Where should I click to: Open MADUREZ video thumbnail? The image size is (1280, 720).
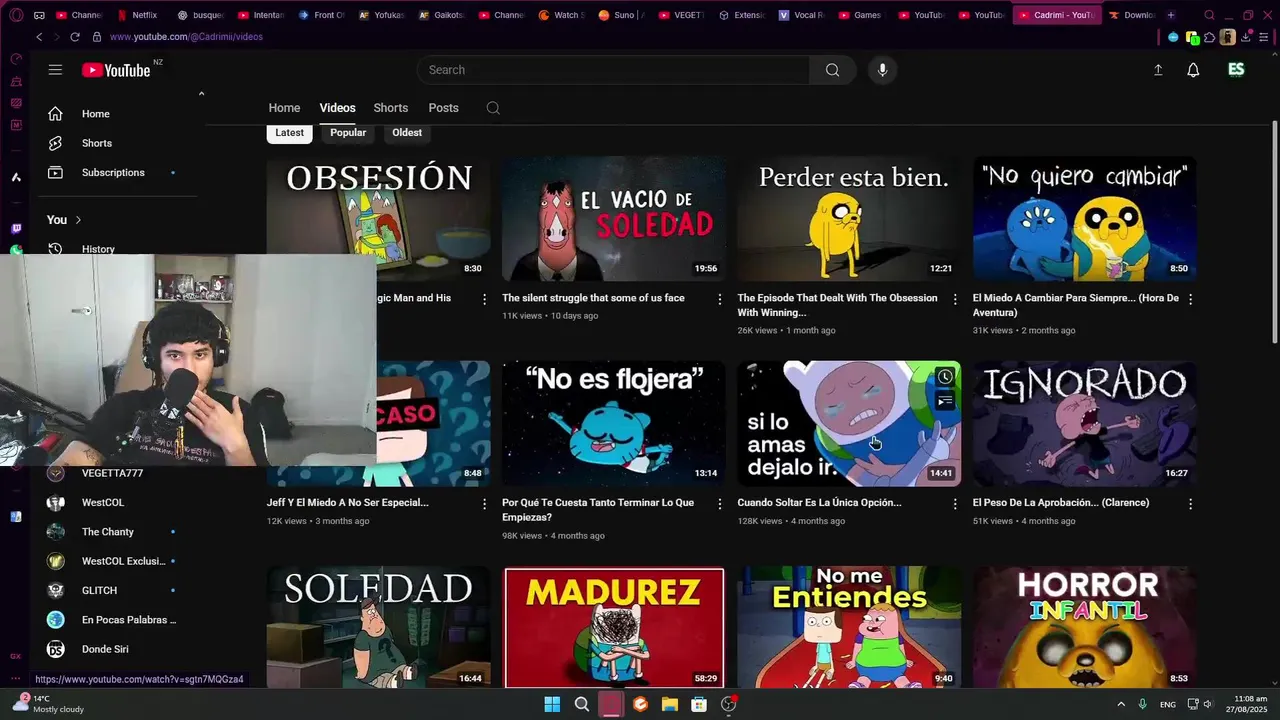coord(613,628)
